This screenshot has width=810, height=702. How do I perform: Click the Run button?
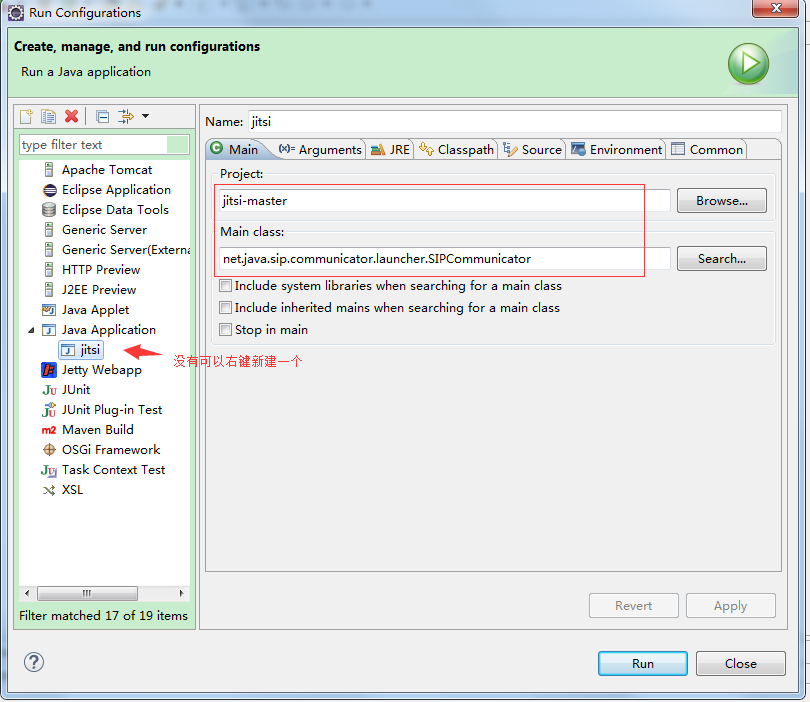pyautogui.click(x=643, y=663)
